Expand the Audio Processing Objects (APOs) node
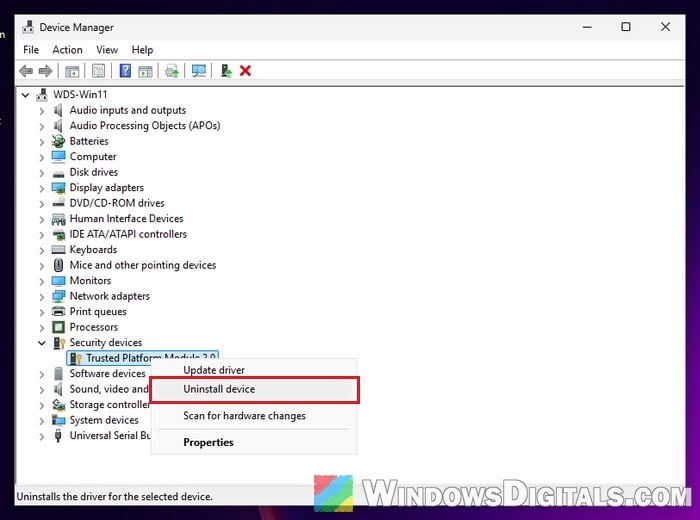Screen dimensions: 700x520 pos(42,126)
